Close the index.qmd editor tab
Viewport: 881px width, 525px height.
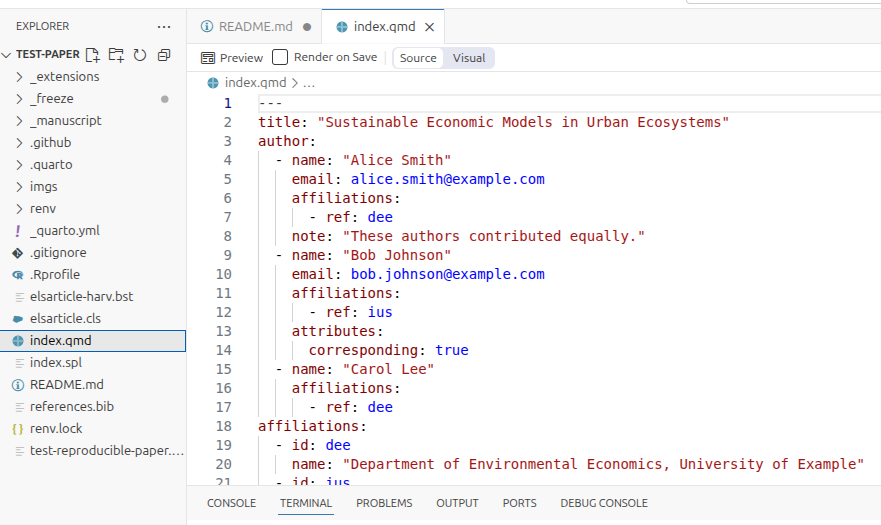(x=430, y=27)
